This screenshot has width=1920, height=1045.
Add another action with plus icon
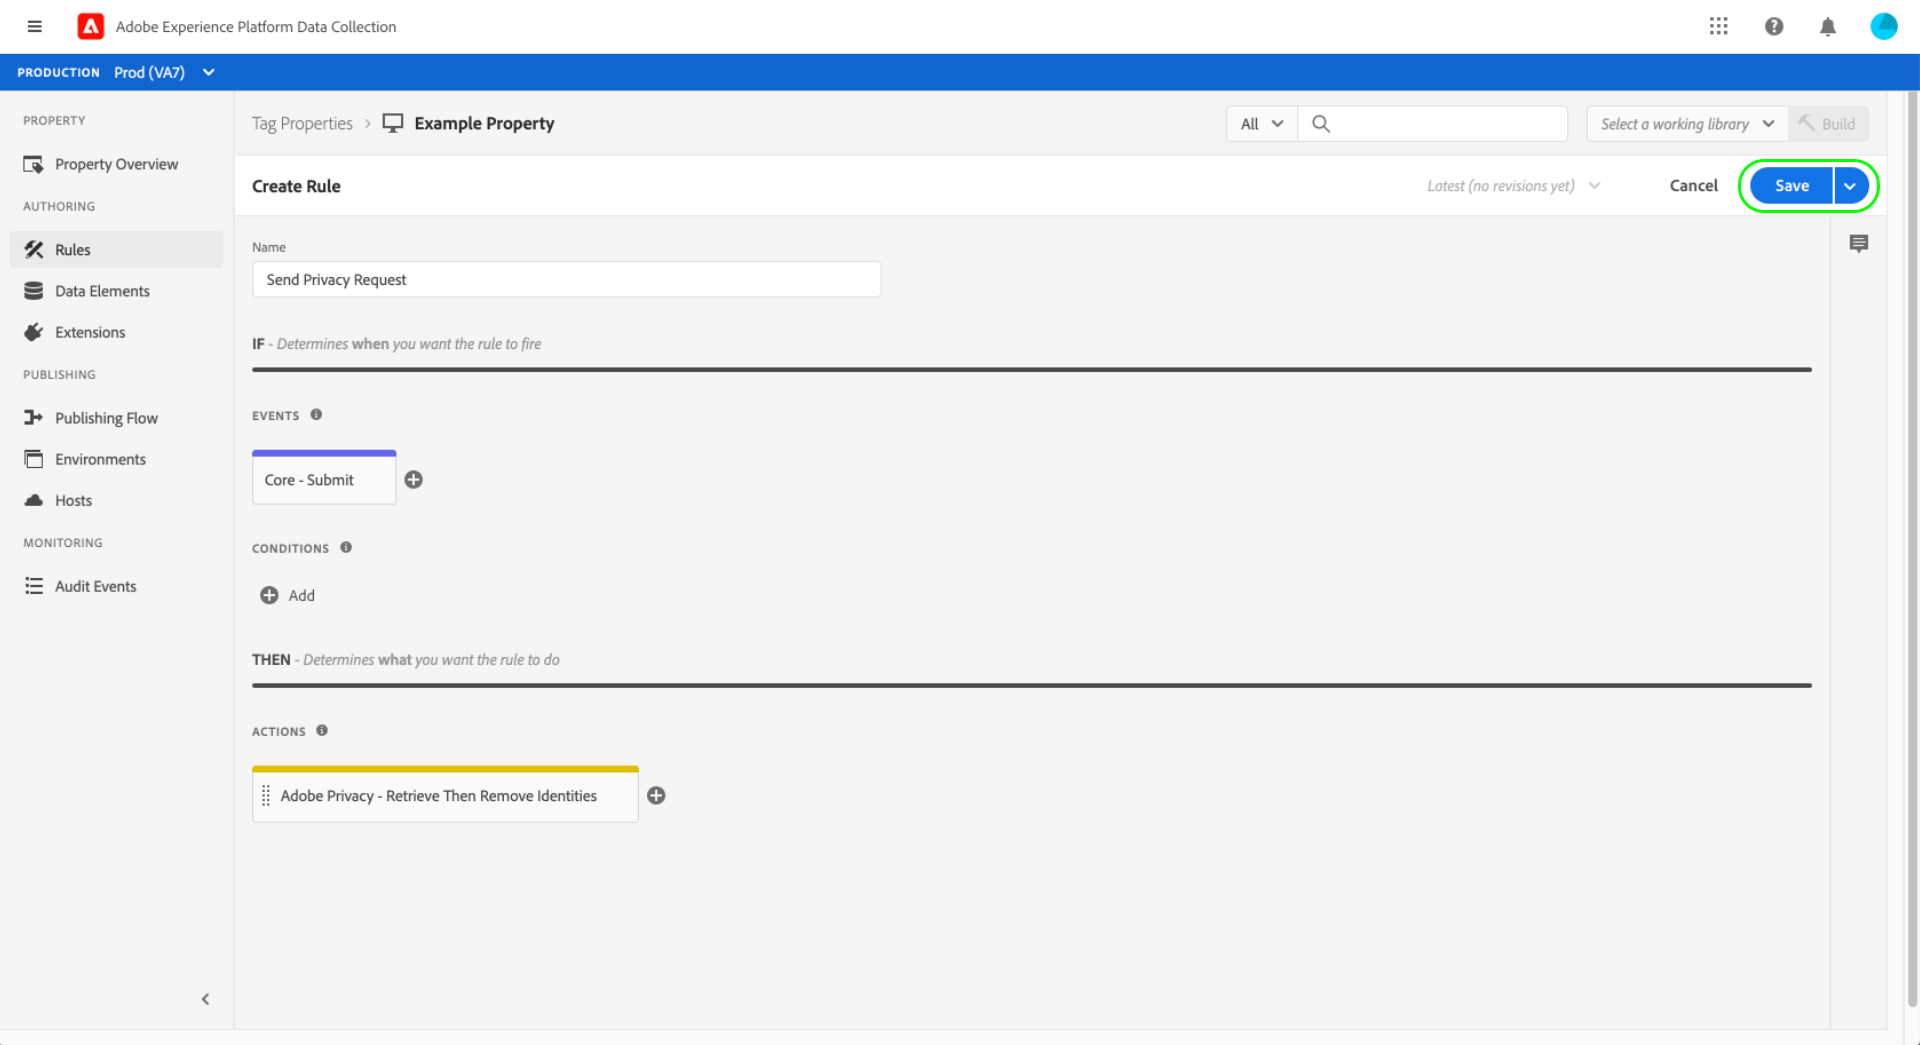656,796
